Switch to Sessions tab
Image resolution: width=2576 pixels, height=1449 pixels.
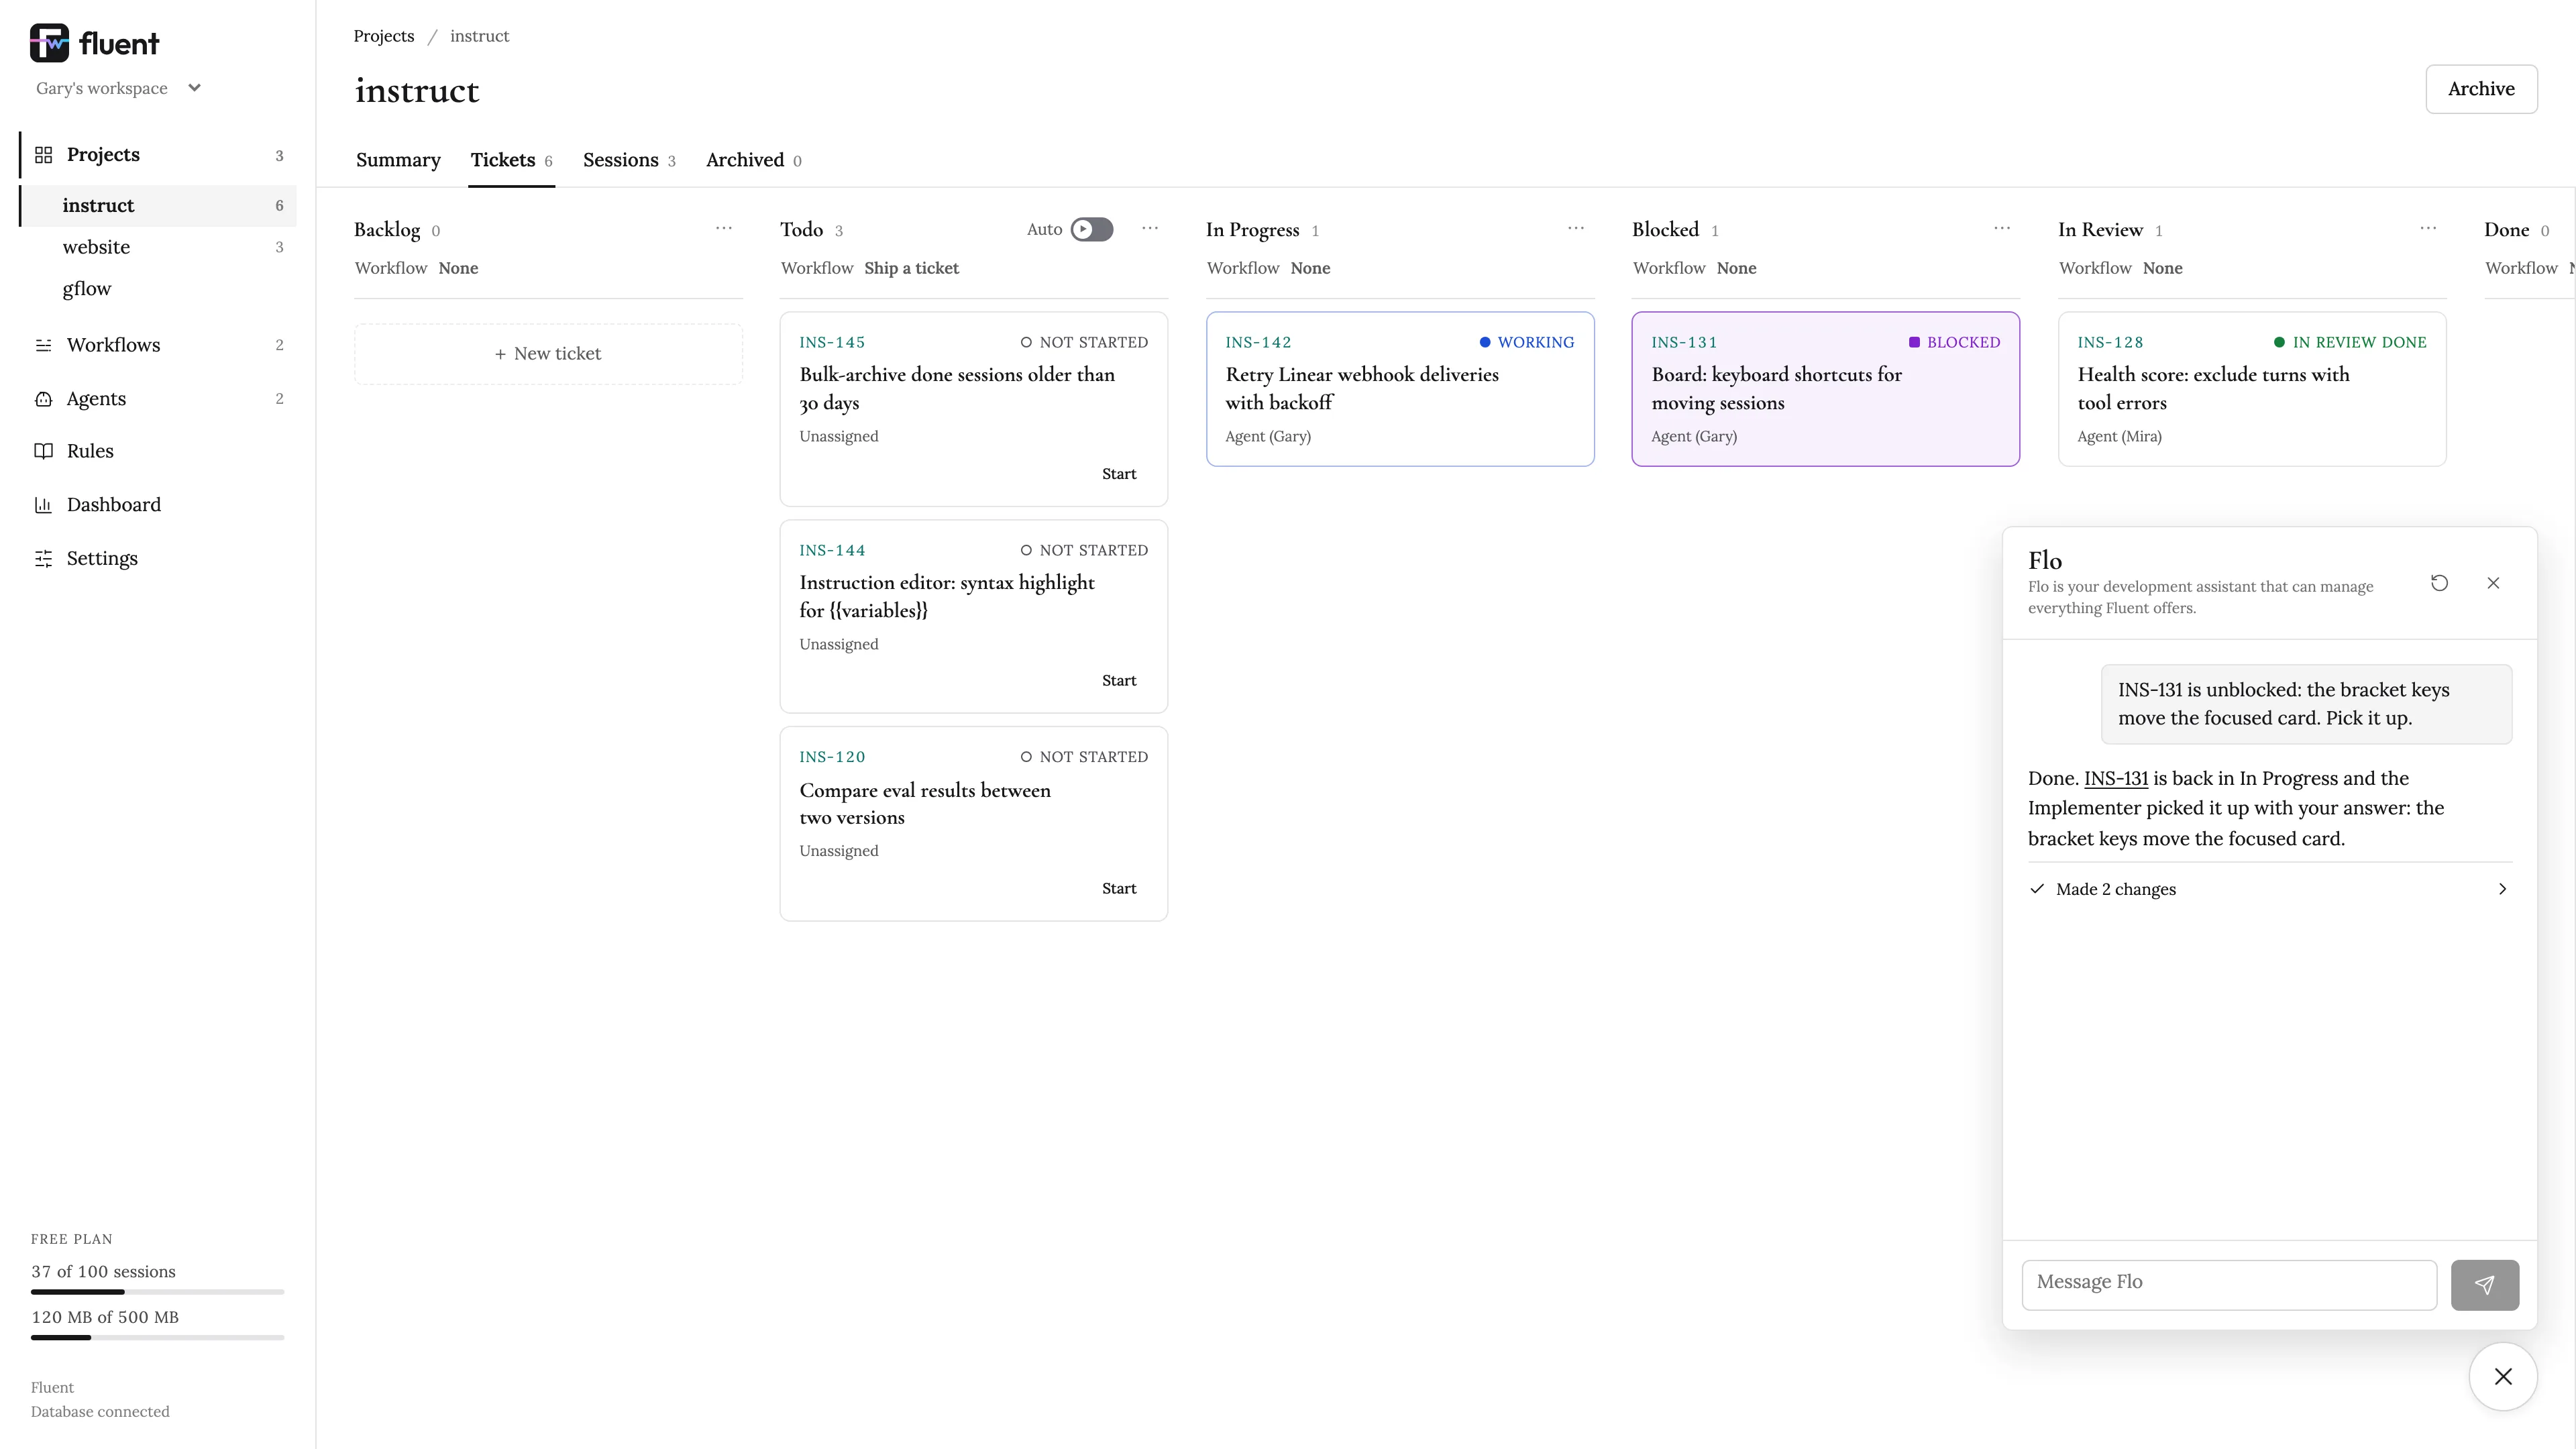629,160
